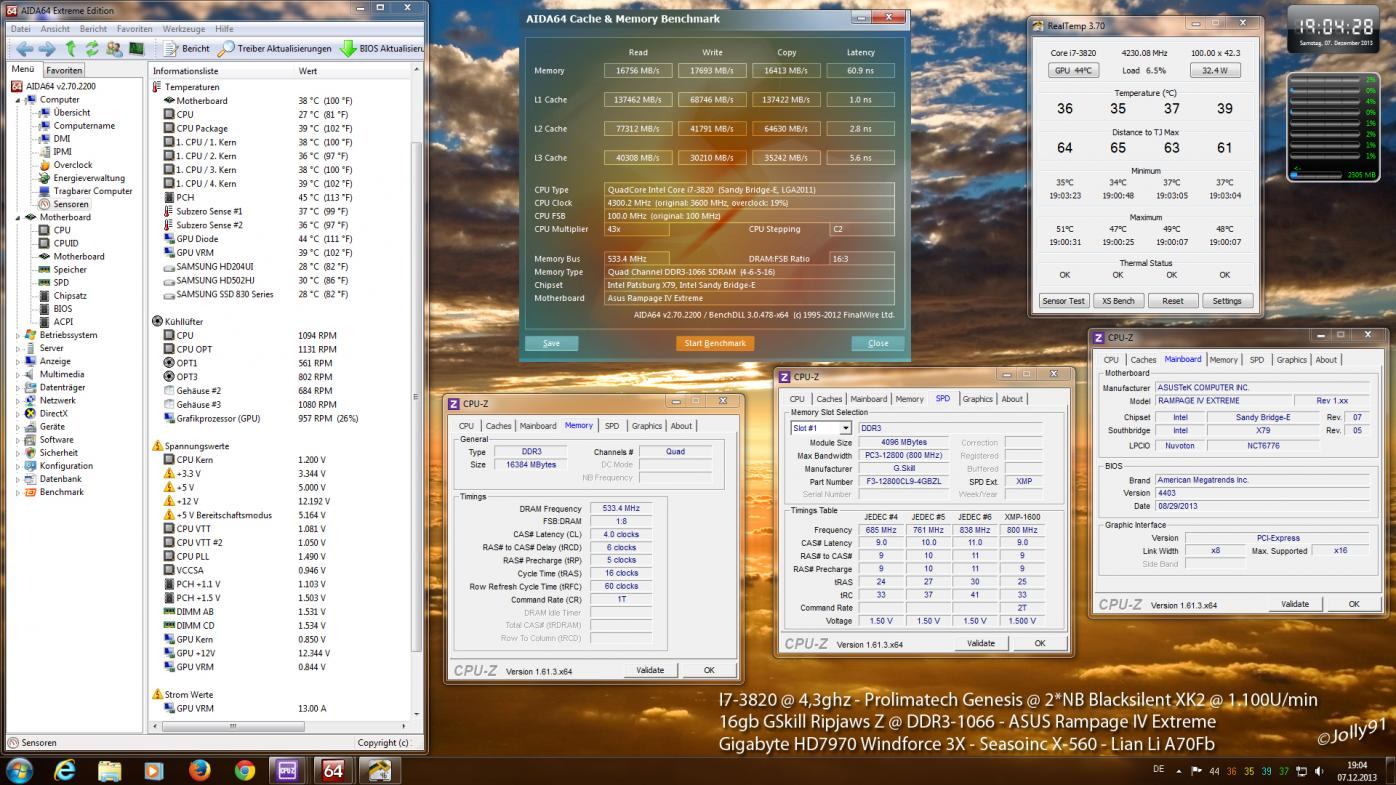
Task: Open the Slot #1 dropdown in CPU-Z SPD
Action: (x=846, y=428)
